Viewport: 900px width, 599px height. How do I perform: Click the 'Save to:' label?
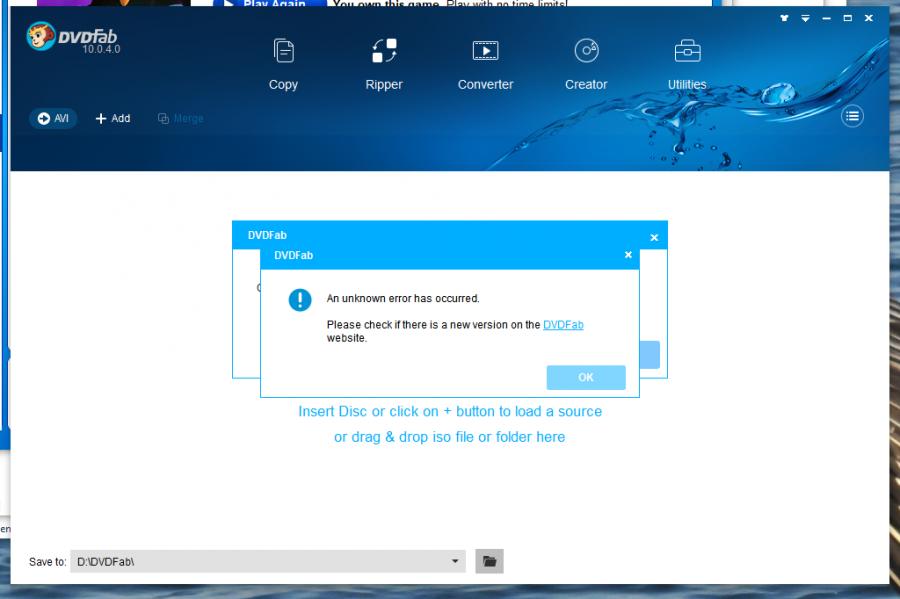tap(48, 562)
